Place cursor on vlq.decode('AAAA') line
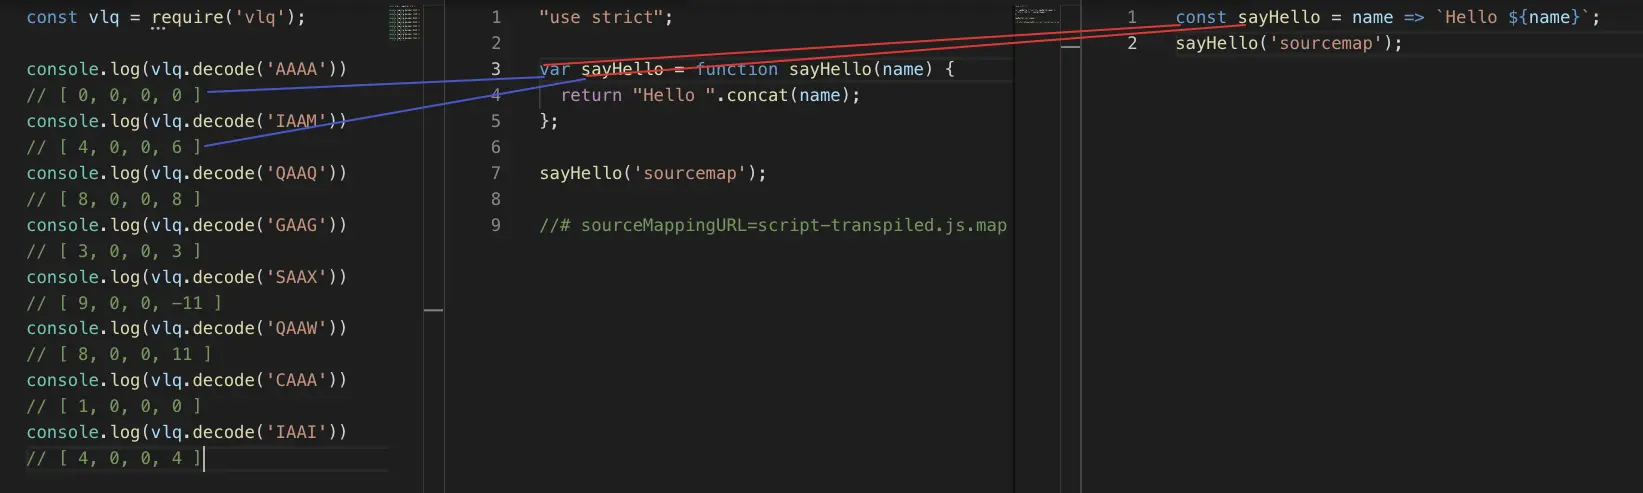Viewport: 1643px width, 493px height. tap(187, 69)
